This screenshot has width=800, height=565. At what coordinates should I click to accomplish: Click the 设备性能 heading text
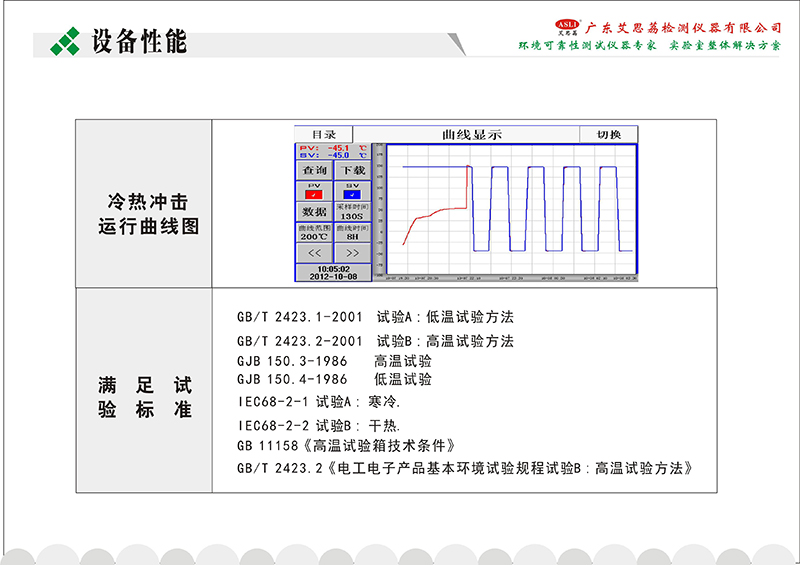(138, 42)
